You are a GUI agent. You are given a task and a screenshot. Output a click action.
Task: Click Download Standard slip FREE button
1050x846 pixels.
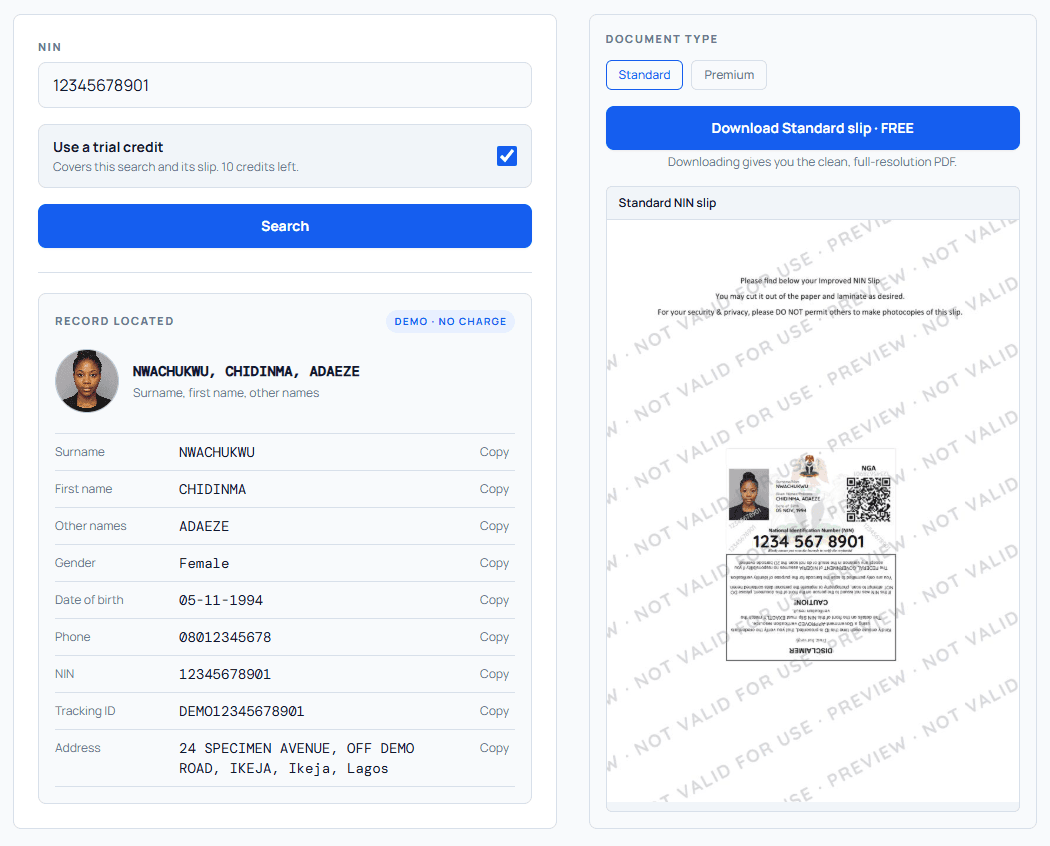(812, 128)
